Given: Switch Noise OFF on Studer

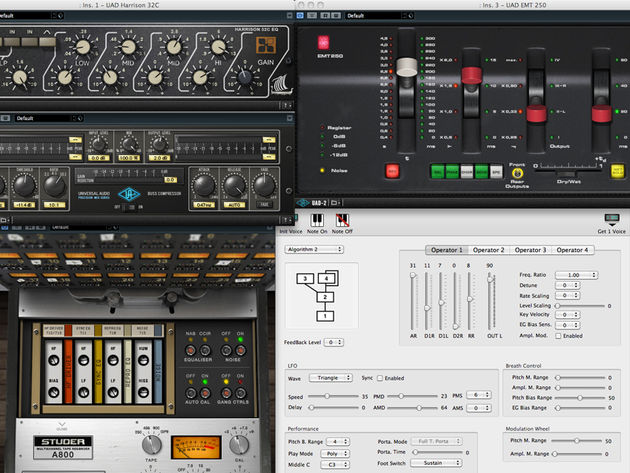Looking at the screenshot, I should point(226,350).
